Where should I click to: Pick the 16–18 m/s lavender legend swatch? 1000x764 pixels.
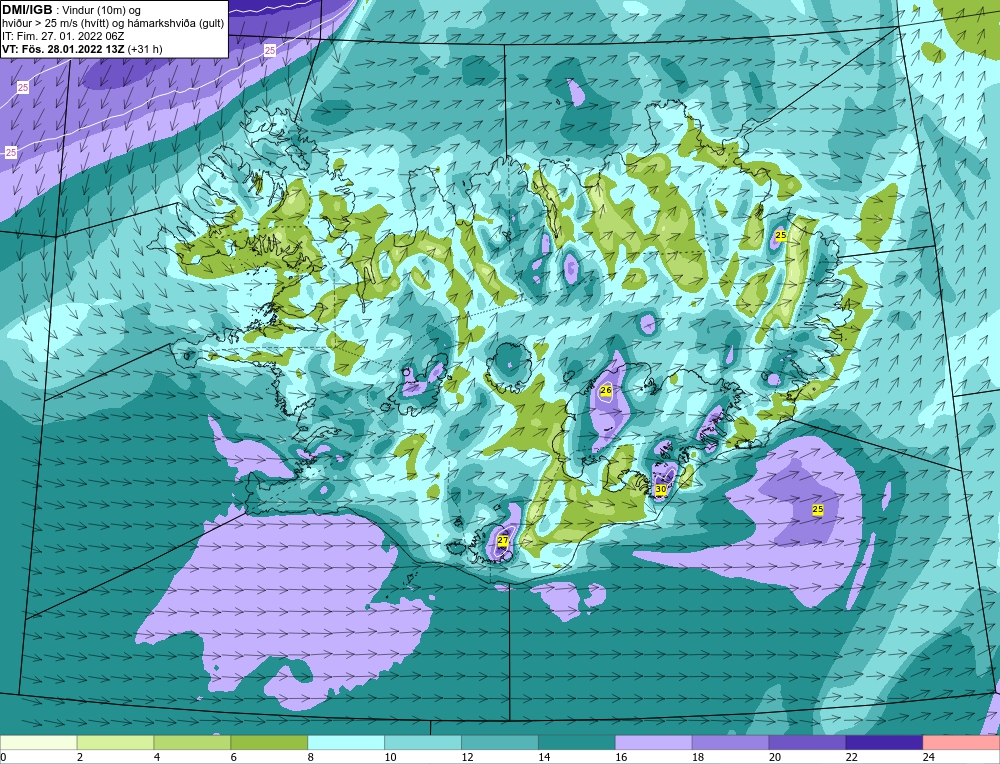[654, 743]
